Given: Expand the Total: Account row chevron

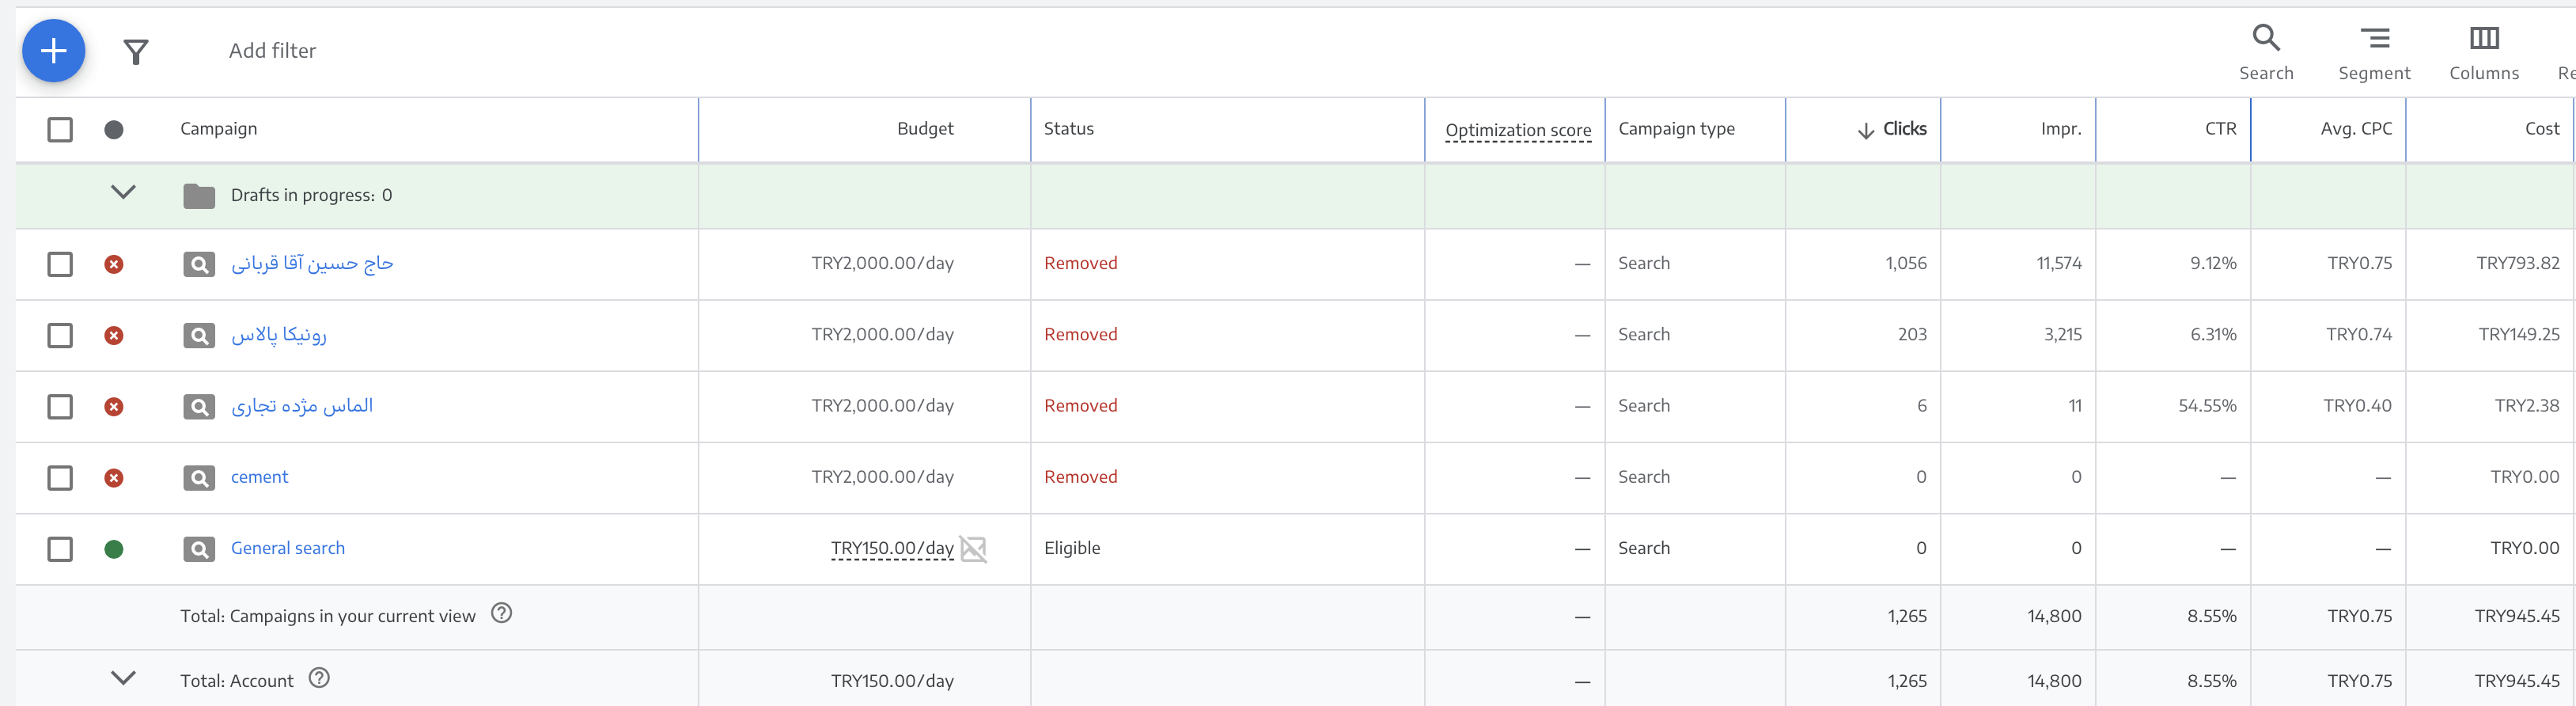Looking at the screenshot, I should 123,678.
